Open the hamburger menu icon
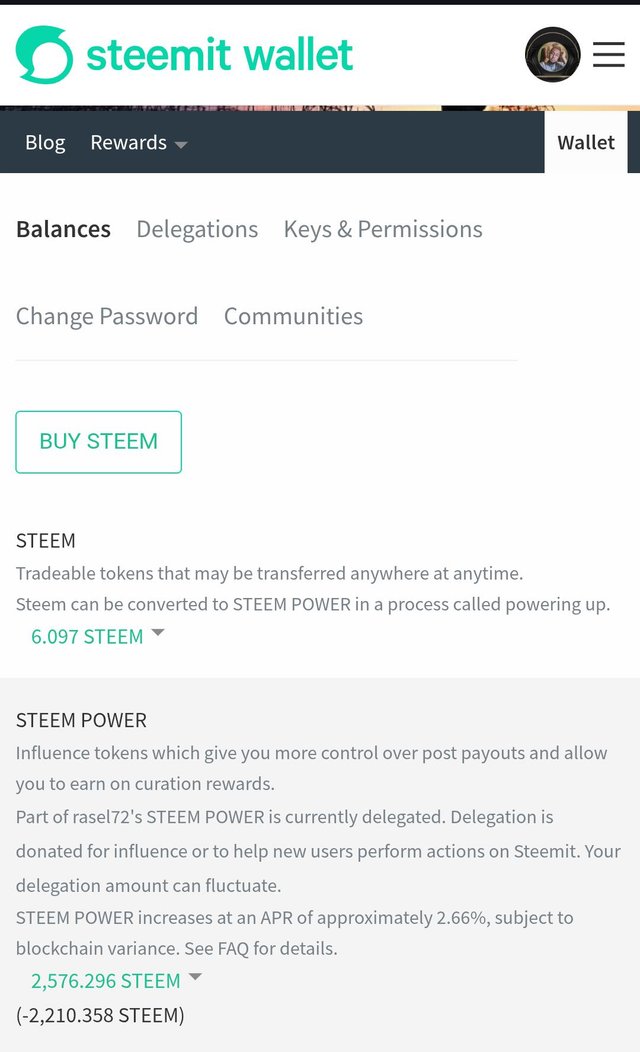This screenshot has height=1052, width=640. 608,55
